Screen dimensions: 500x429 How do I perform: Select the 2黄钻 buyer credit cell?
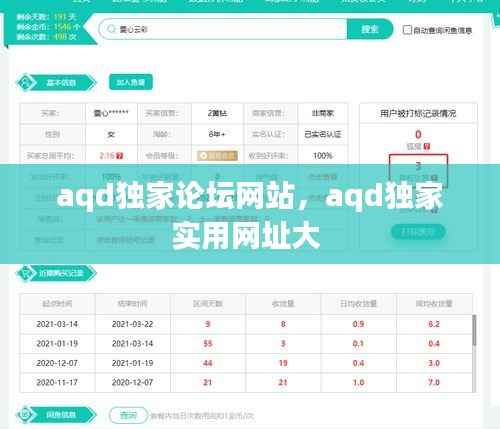217,113
